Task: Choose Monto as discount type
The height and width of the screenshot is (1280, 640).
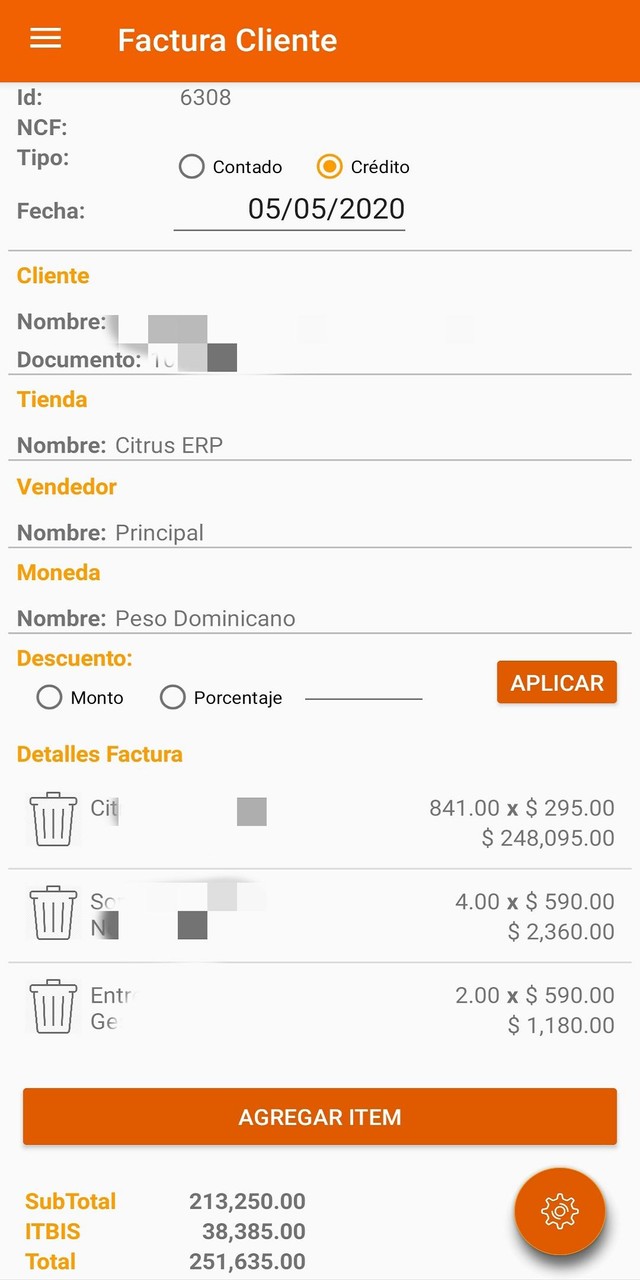Action: coord(49,697)
